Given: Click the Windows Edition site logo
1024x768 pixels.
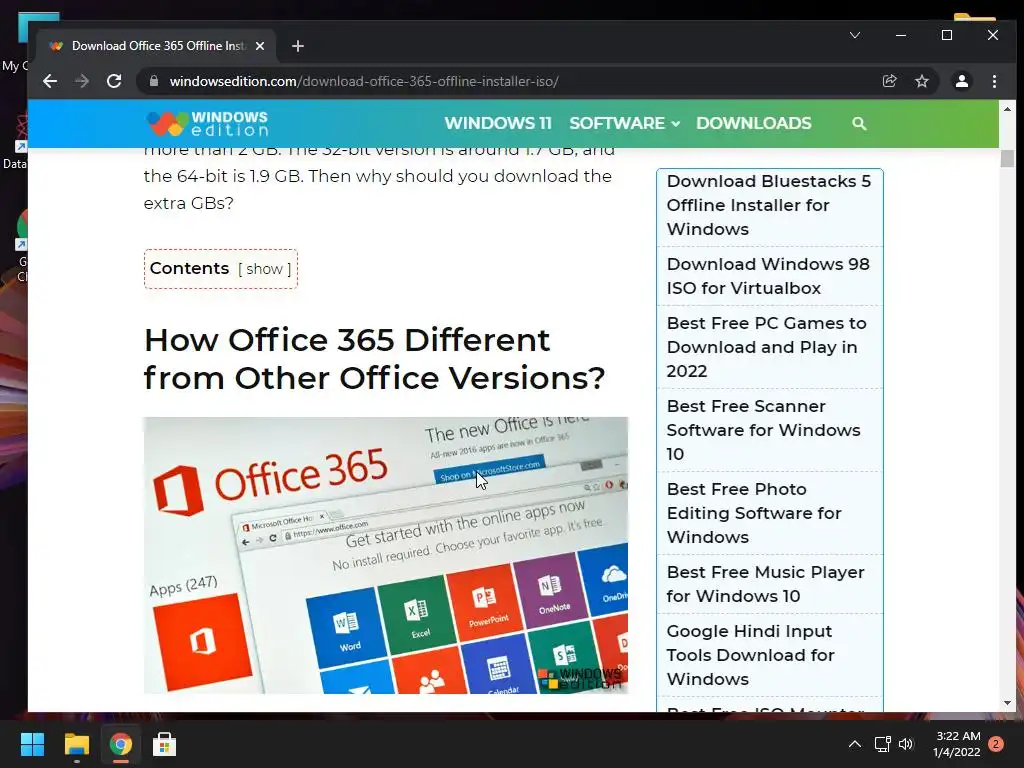Looking at the screenshot, I should 208,123.
